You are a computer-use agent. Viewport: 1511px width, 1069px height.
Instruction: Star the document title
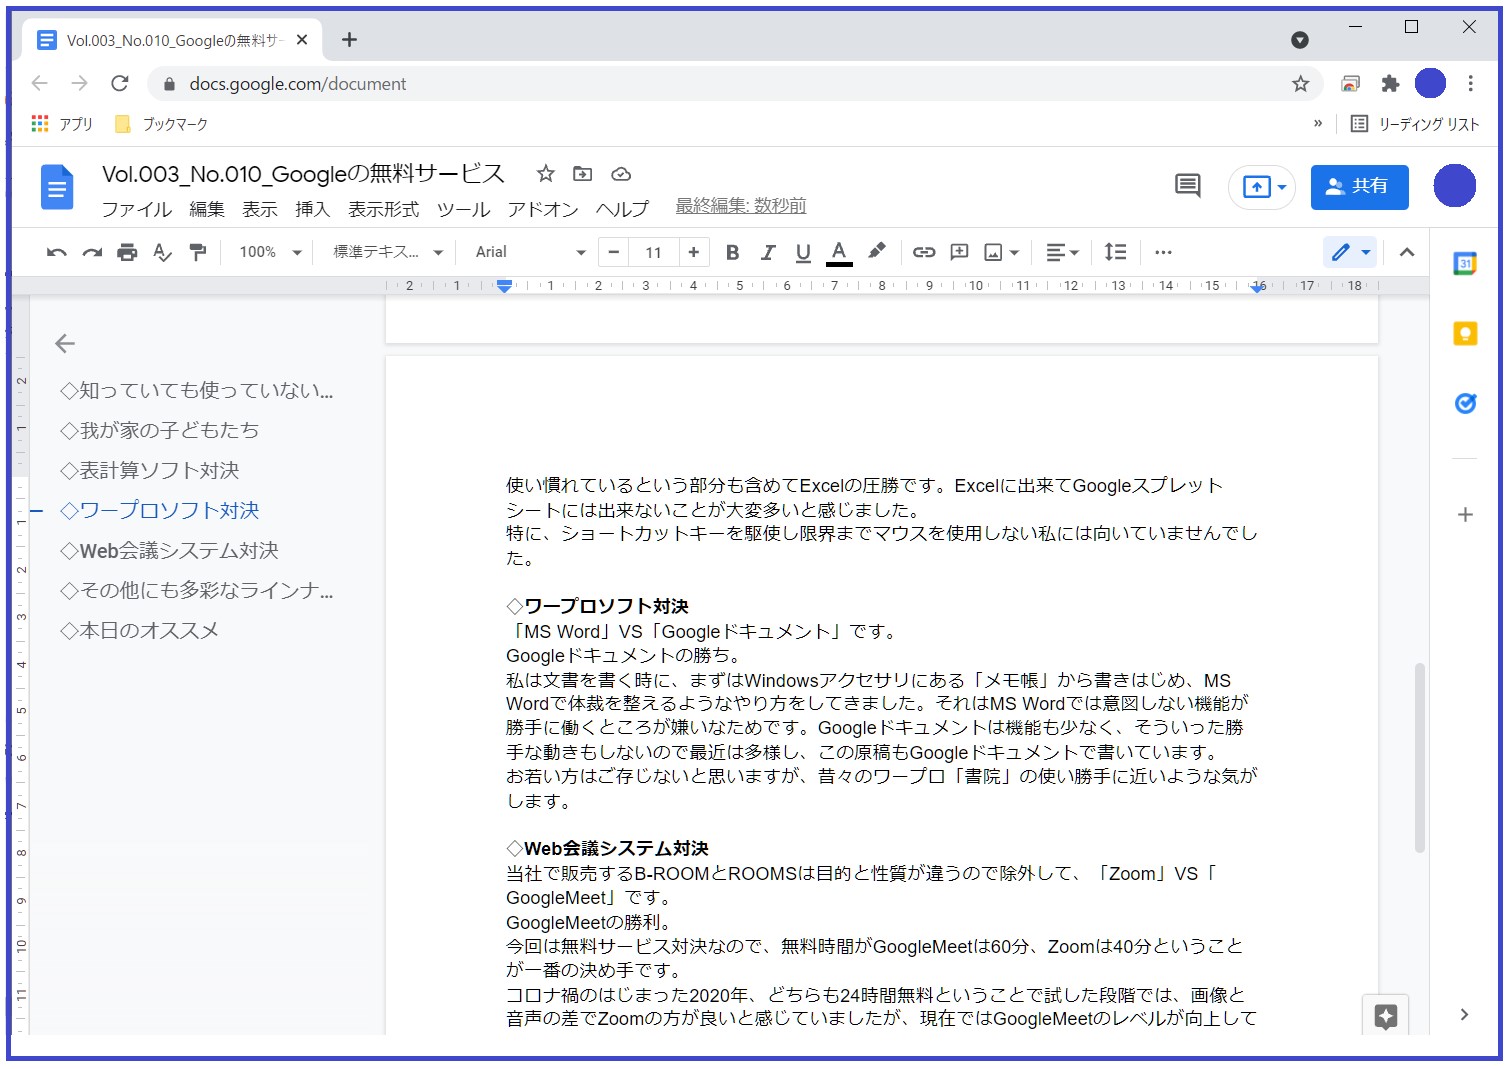[x=545, y=174]
